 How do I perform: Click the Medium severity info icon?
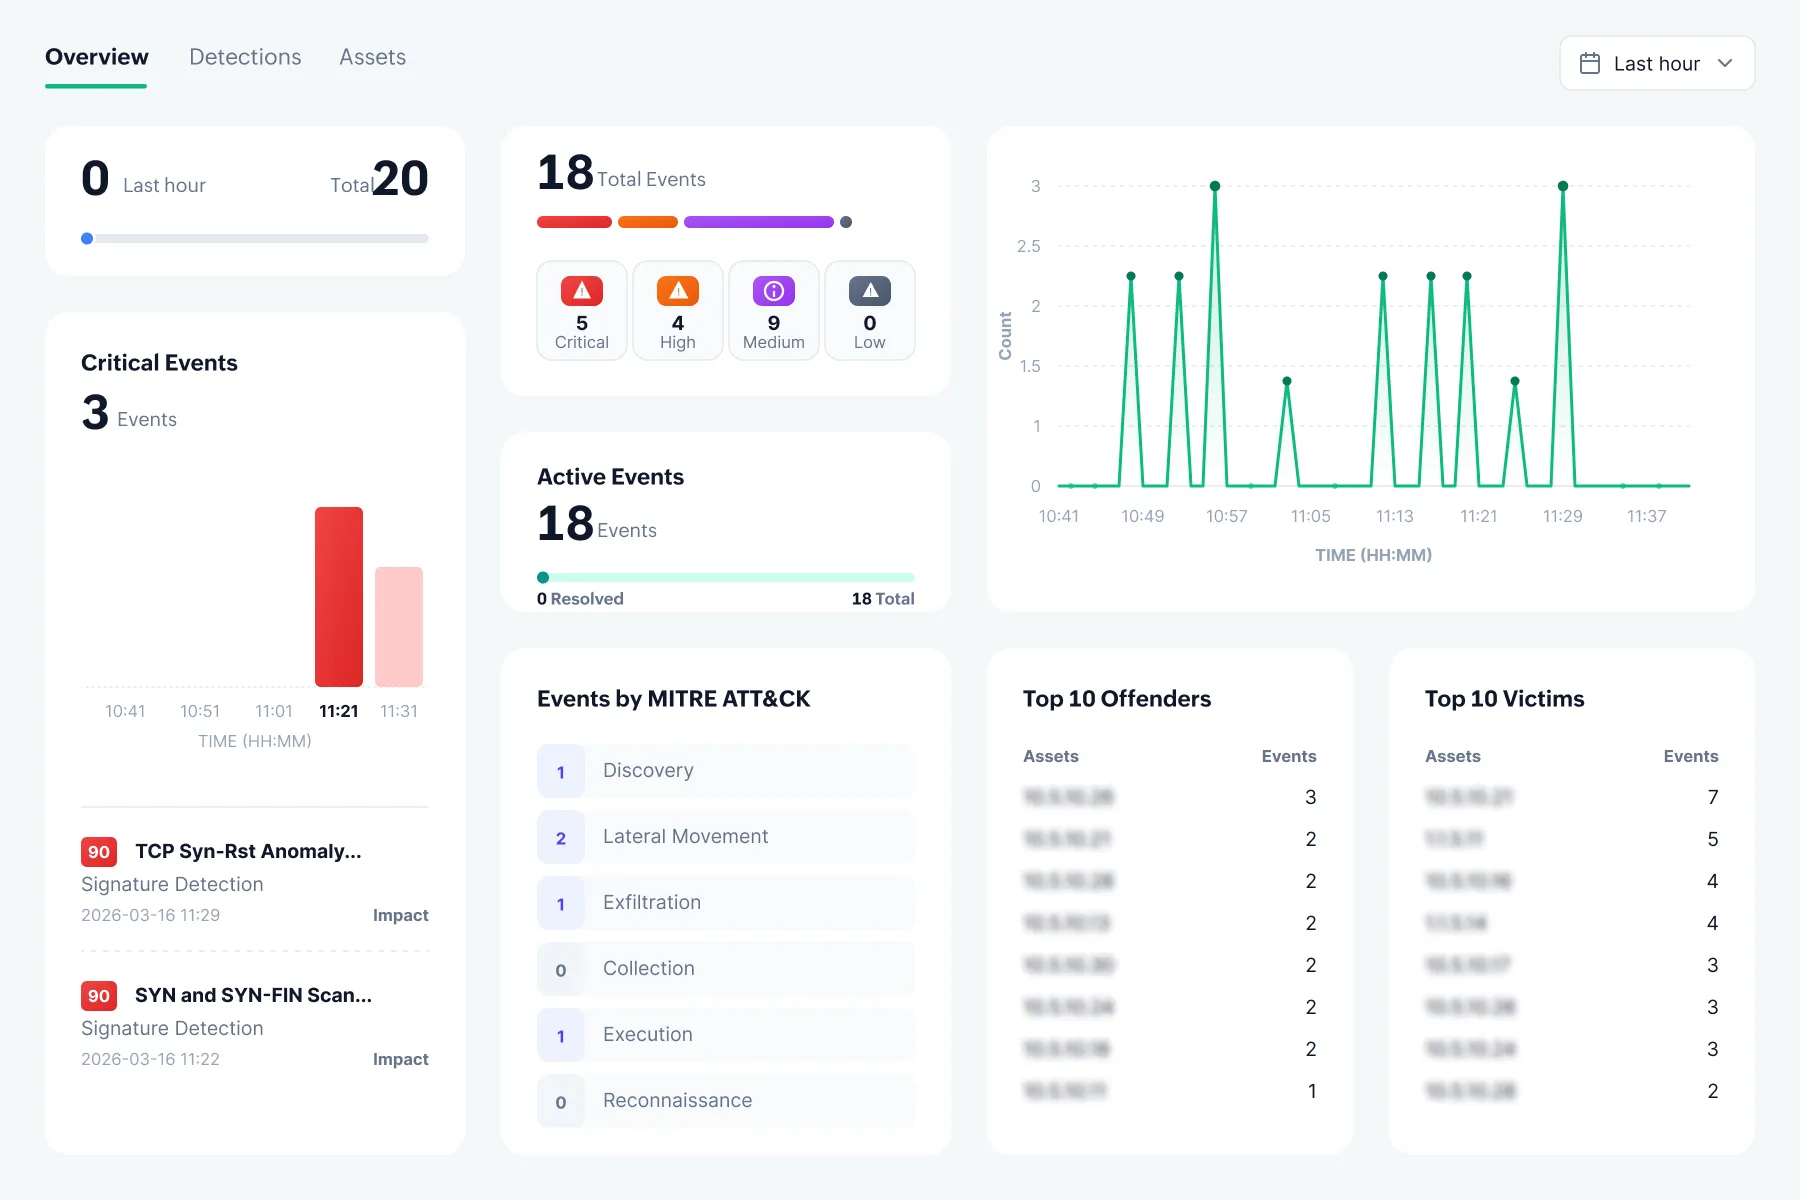coord(773,290)
